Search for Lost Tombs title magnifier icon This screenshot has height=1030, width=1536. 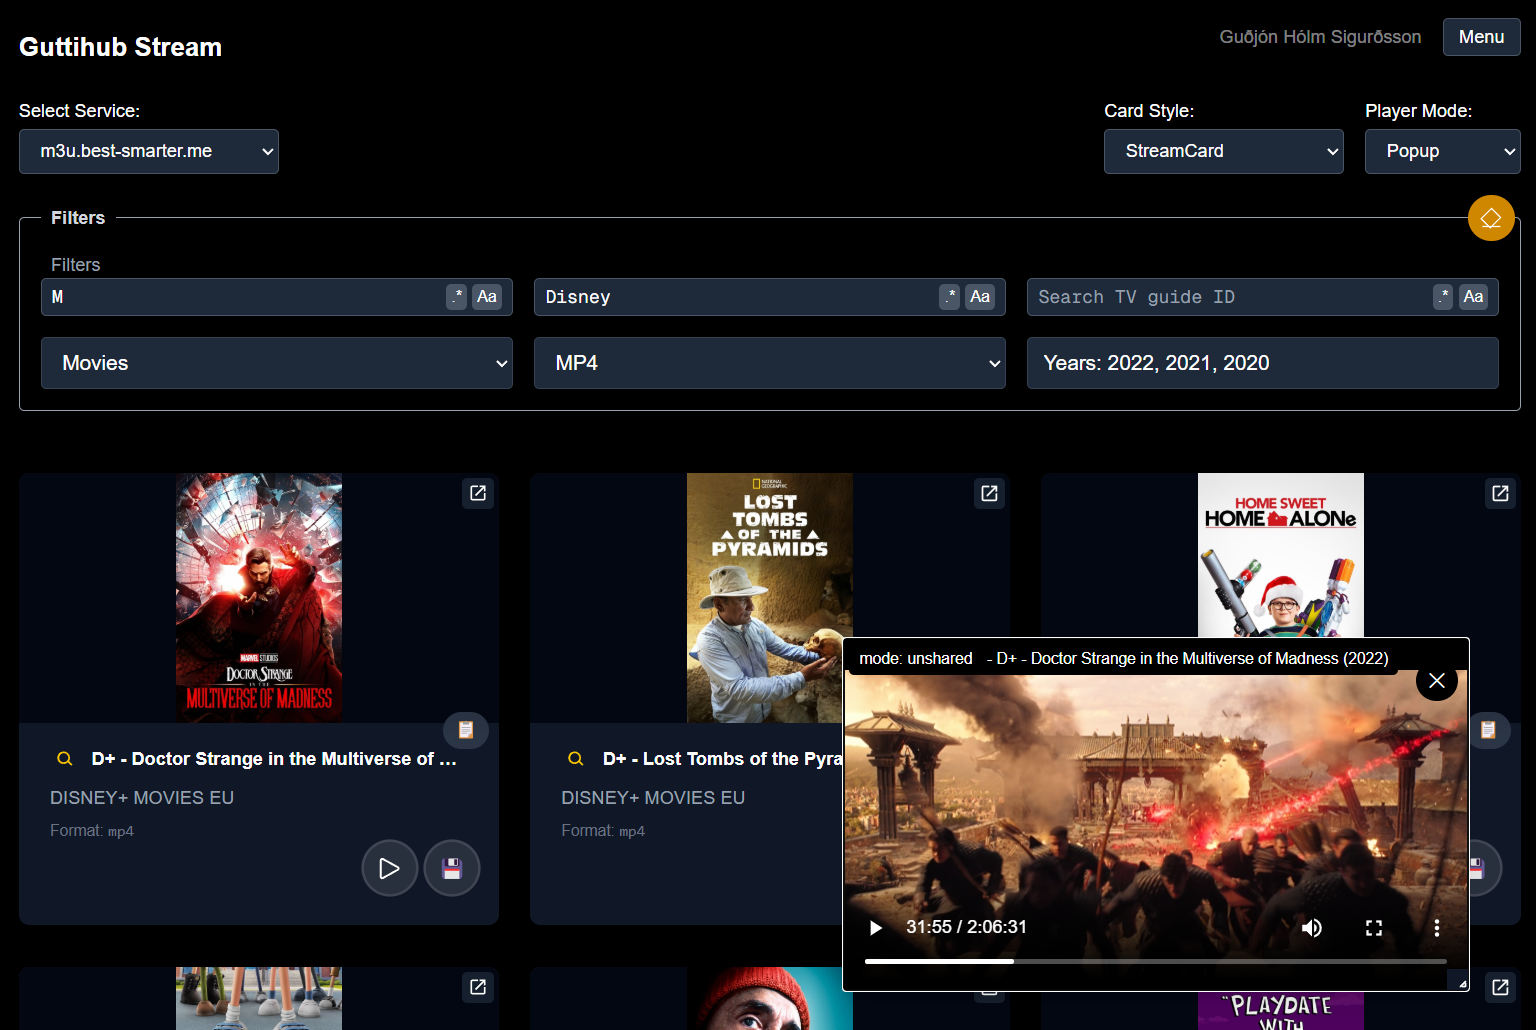pos(576,759)
